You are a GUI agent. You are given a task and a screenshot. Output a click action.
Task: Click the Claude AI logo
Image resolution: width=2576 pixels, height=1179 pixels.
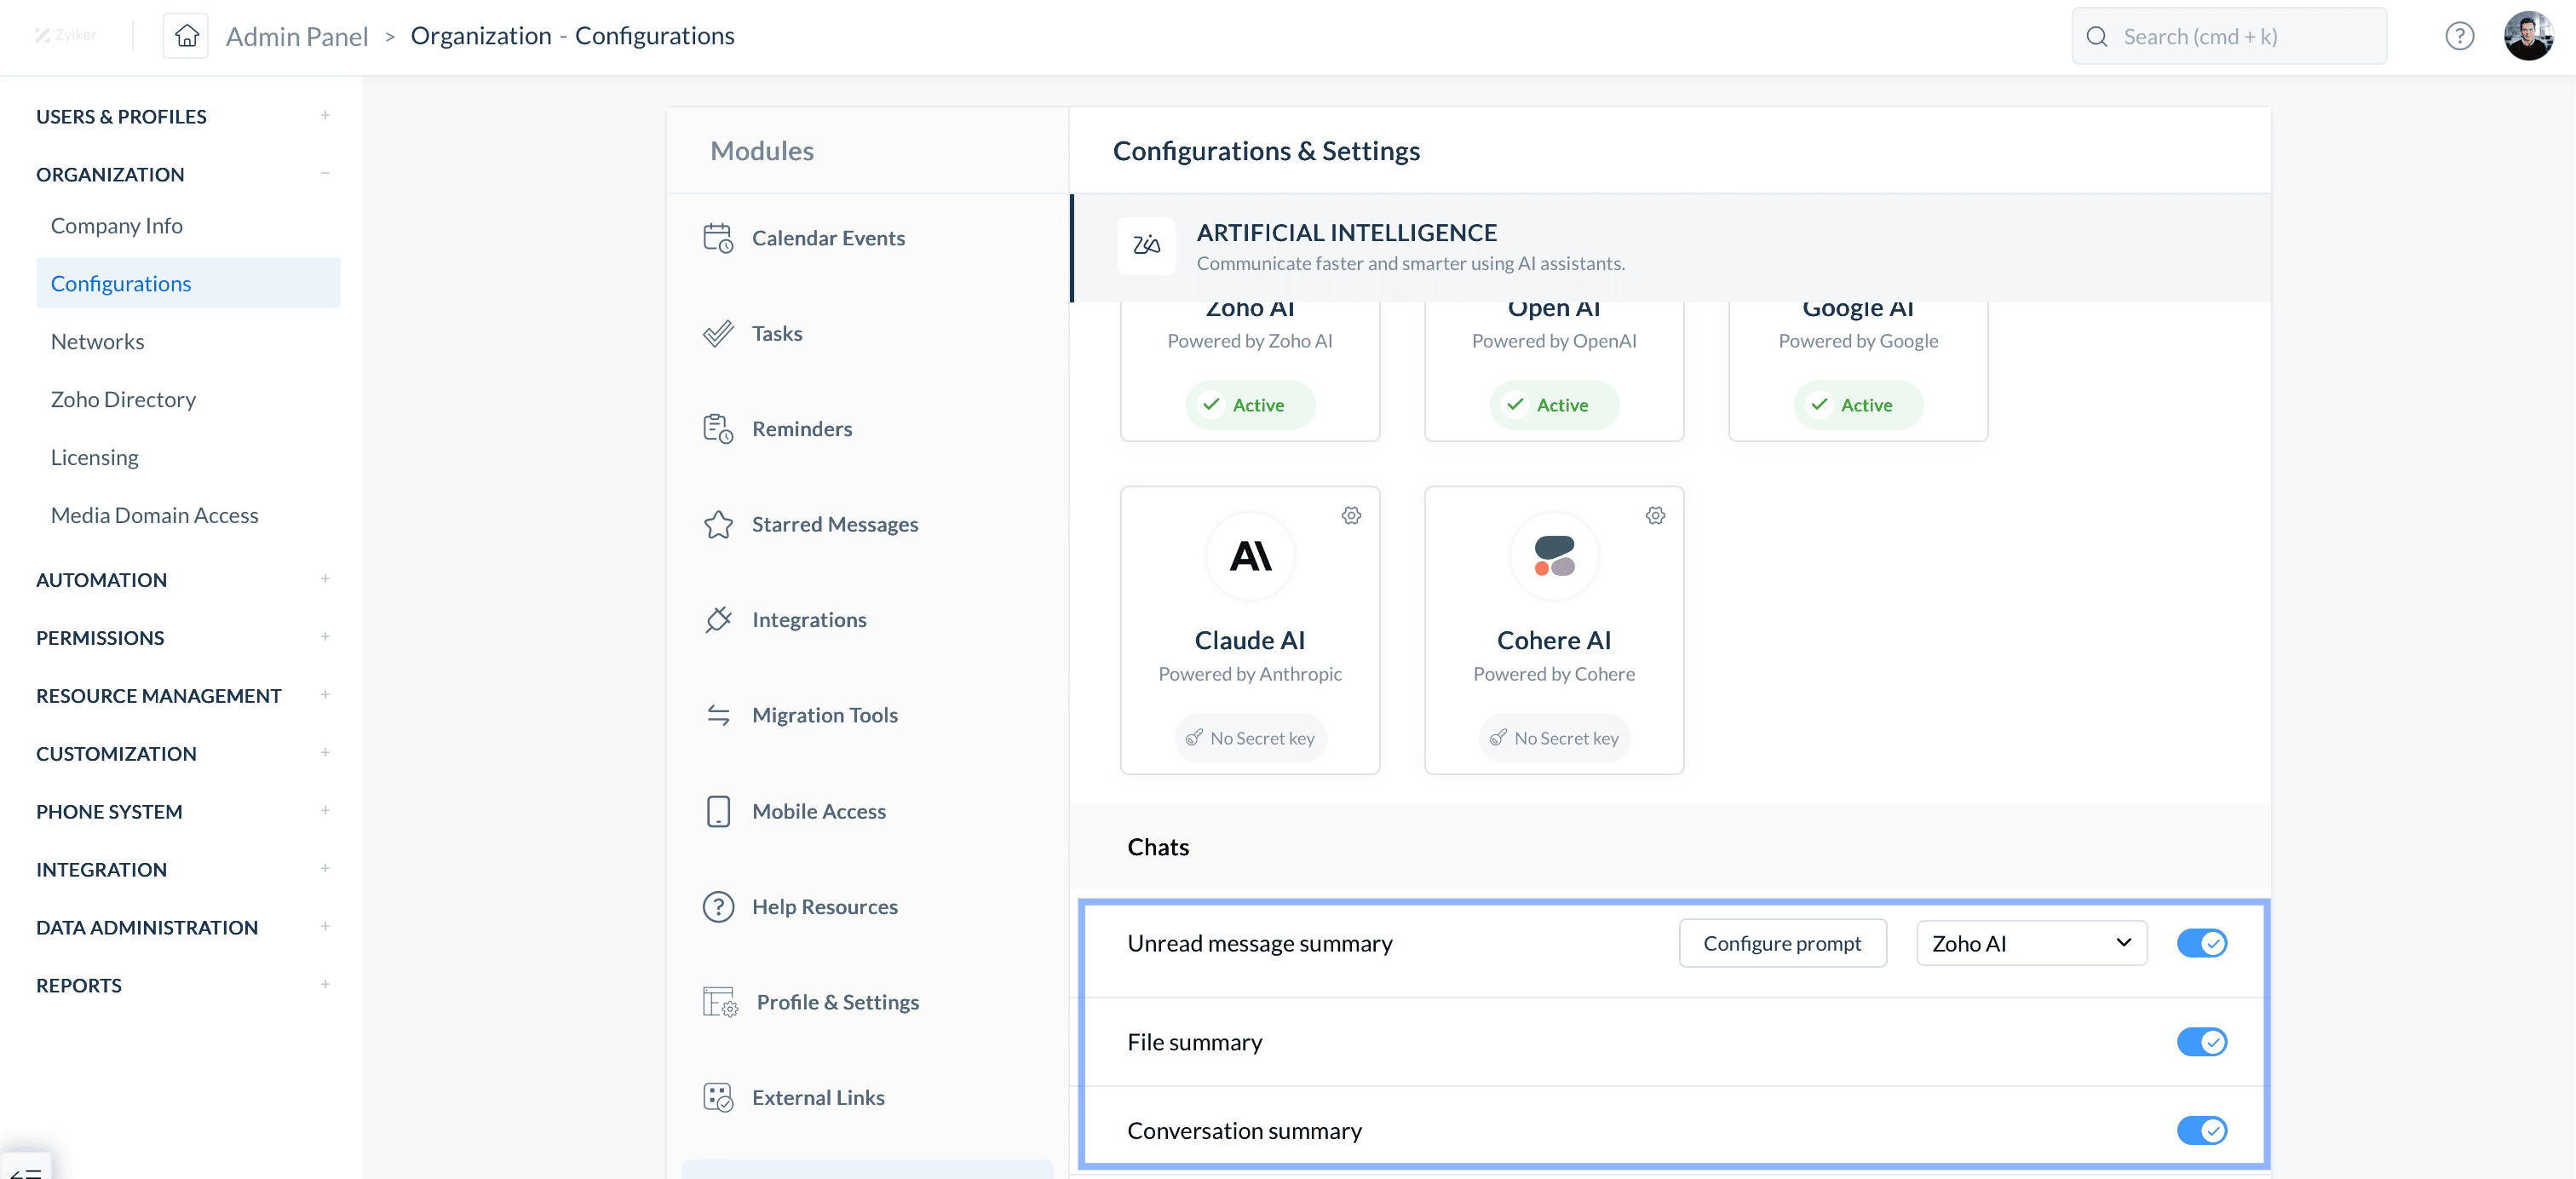[1250, 556]
